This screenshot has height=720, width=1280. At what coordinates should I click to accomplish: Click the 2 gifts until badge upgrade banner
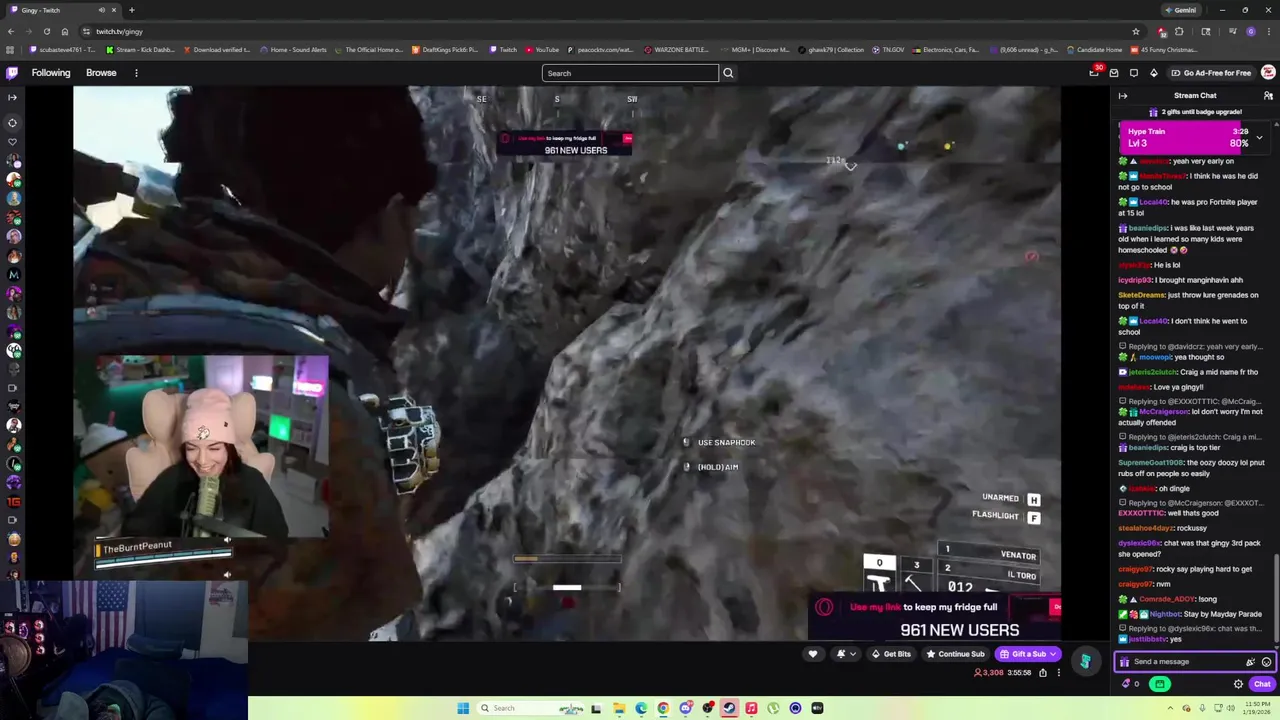[1195, 112]
